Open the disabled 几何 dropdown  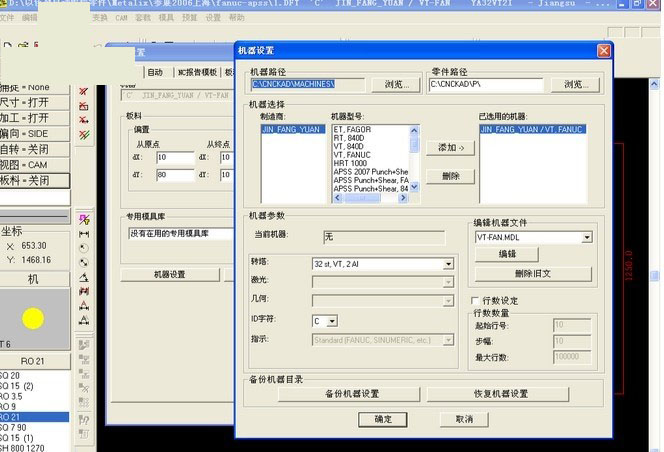click(x=448, y=301)
